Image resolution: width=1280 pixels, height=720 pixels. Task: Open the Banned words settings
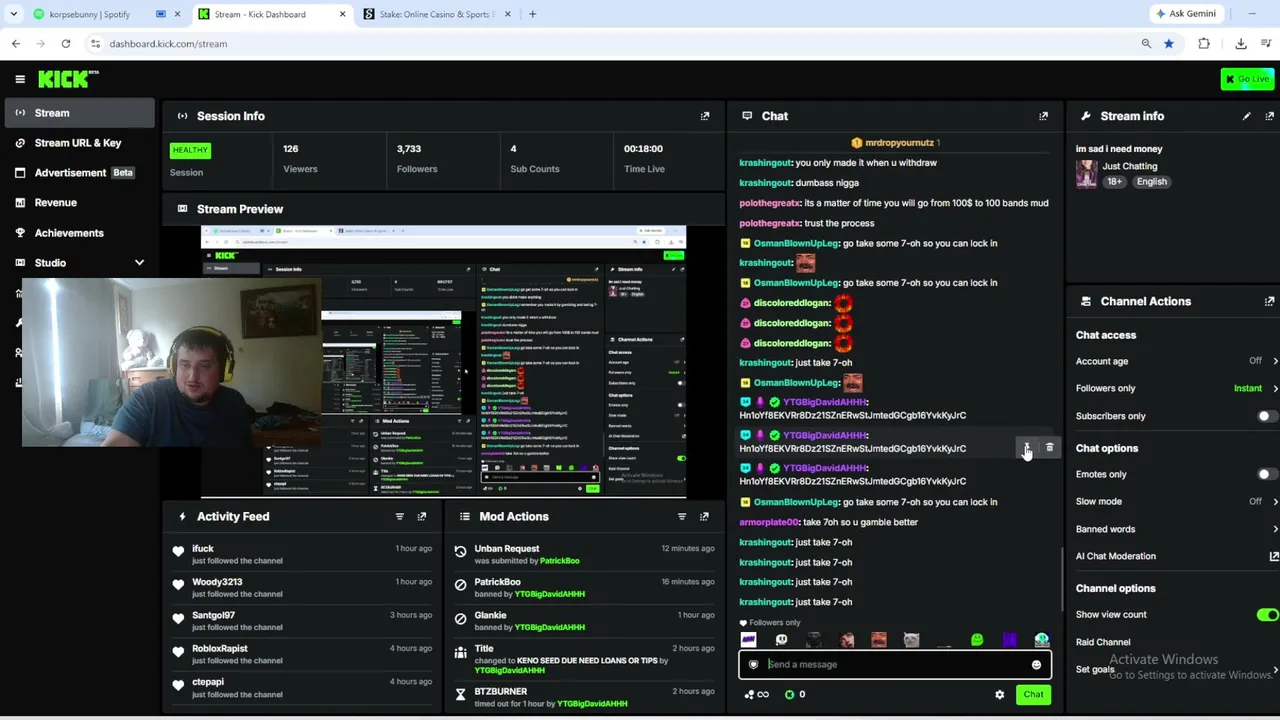(x=1177, y=529)
